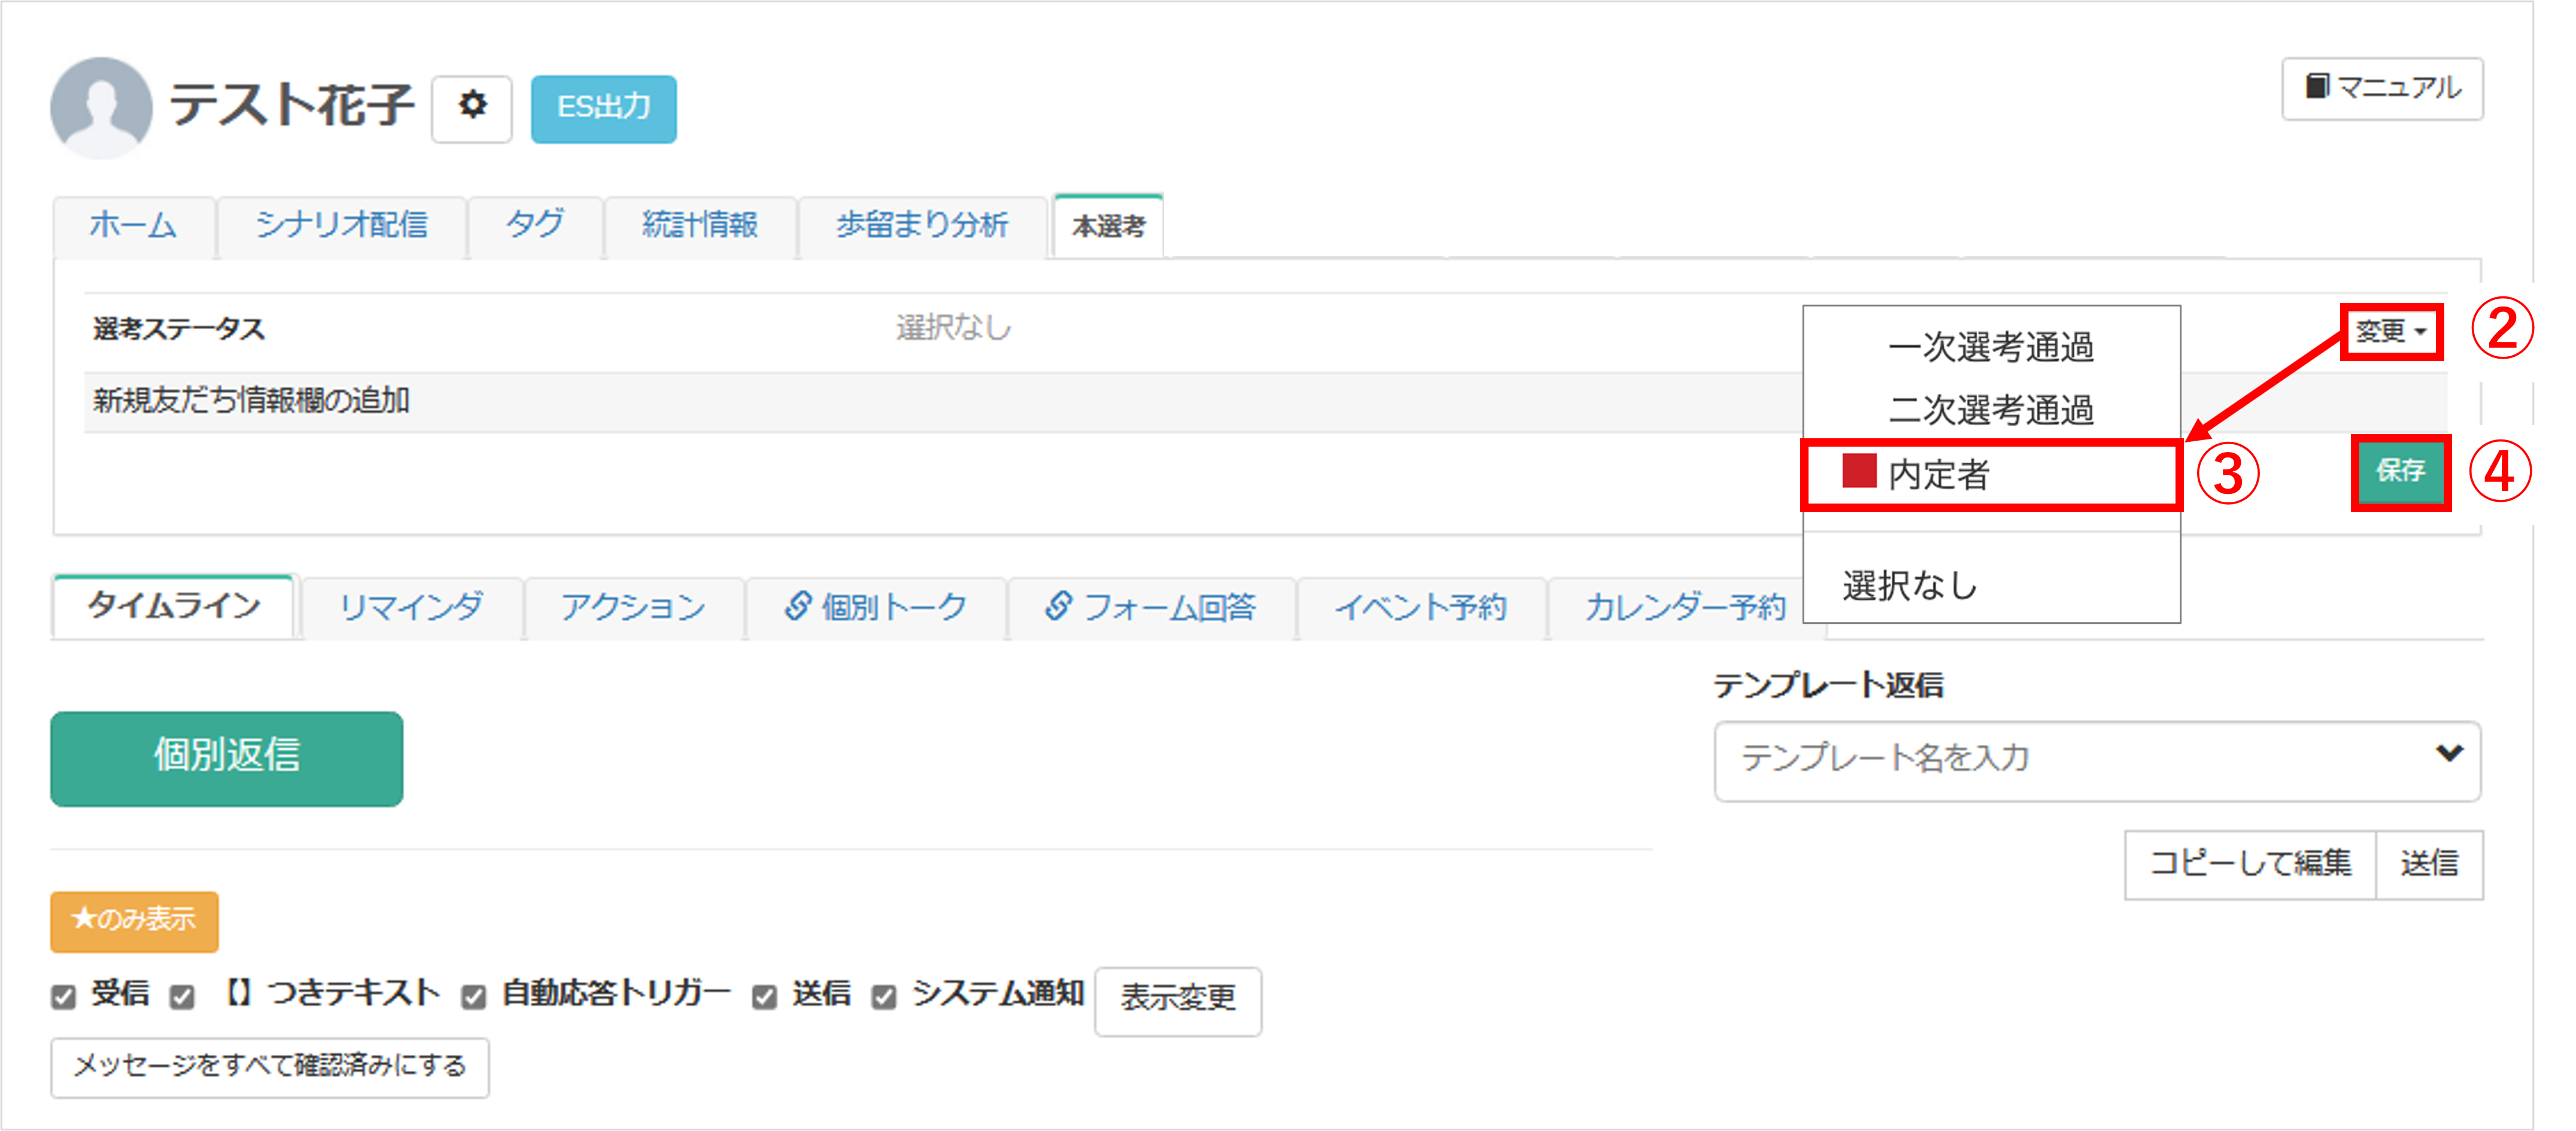Click the テスト花子 profile avatar

point(101,107)
